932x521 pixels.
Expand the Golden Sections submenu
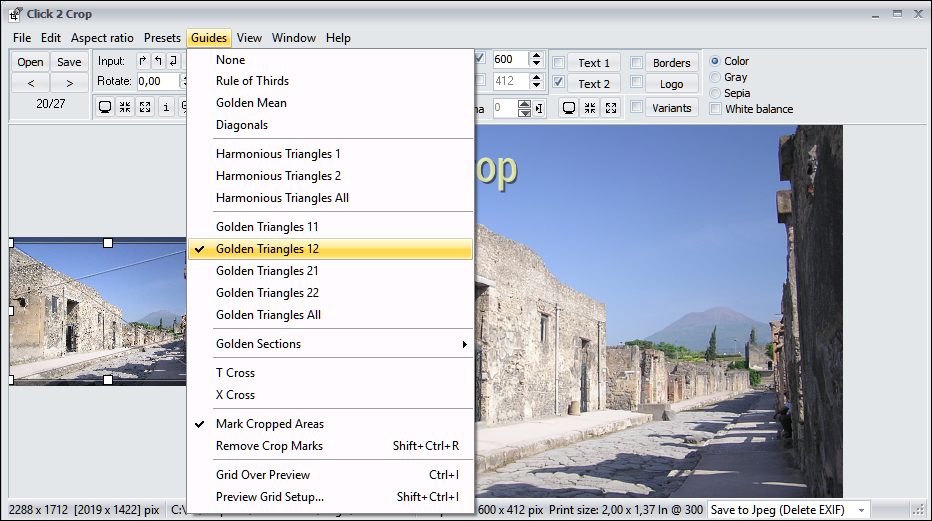330,344
